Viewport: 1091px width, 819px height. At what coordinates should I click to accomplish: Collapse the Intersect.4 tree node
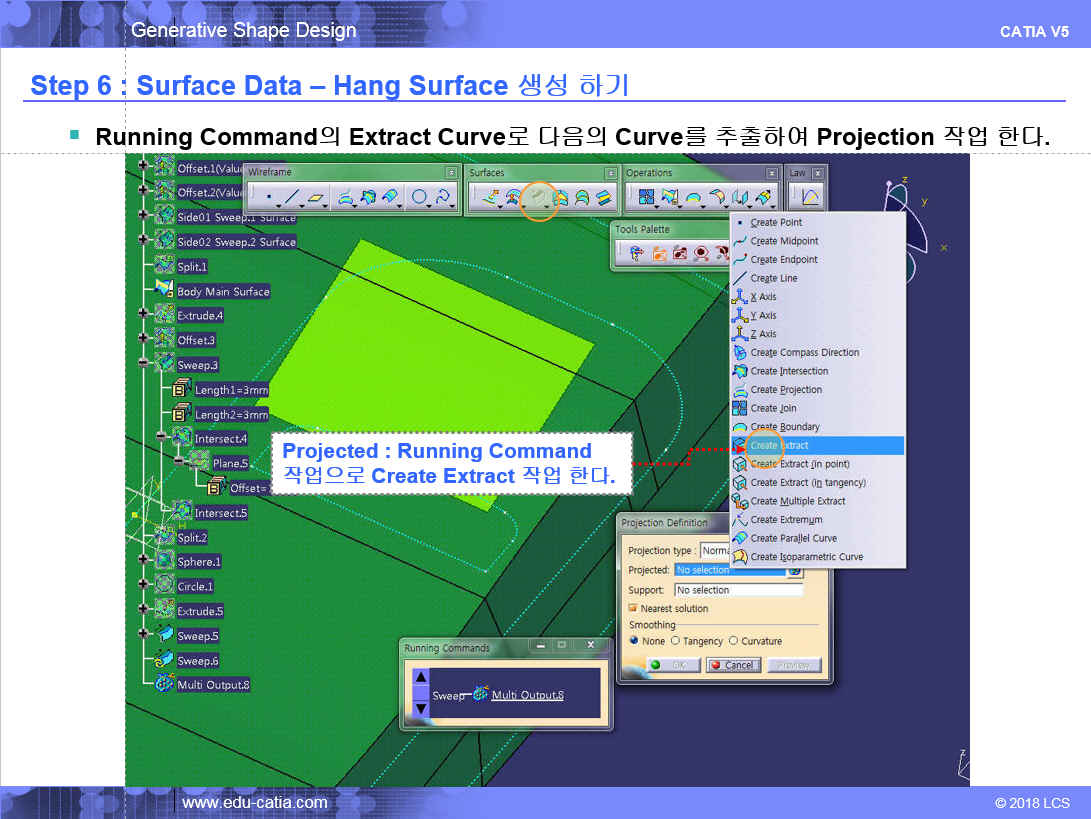[161, 437]
